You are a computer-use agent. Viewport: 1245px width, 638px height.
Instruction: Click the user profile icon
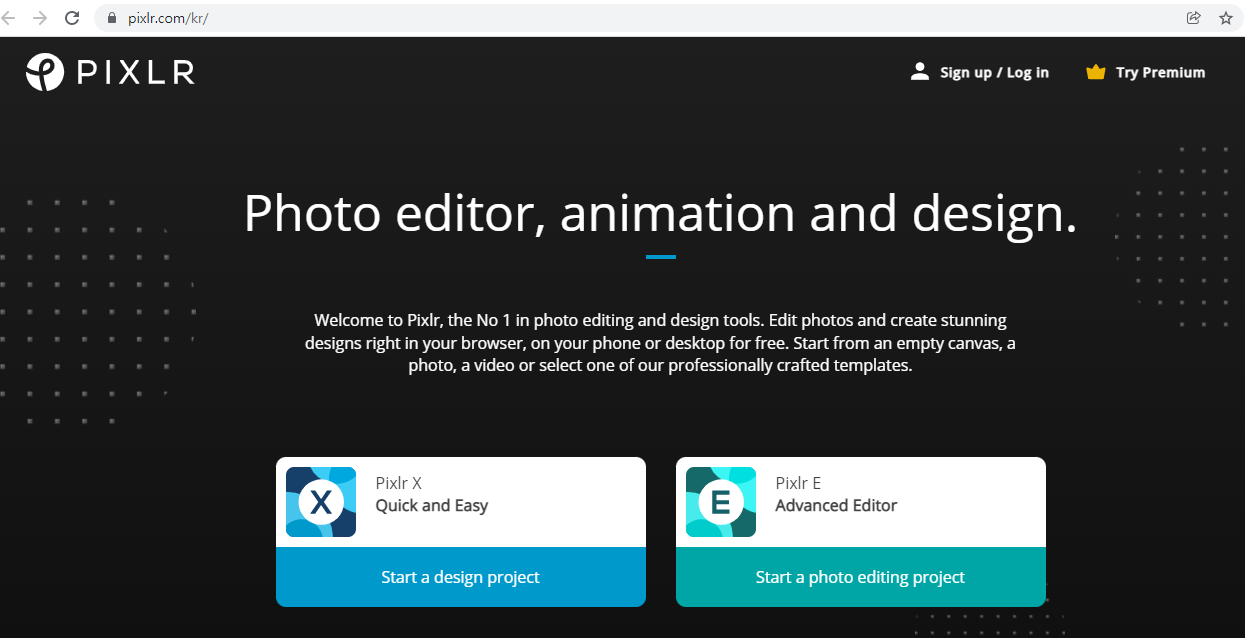click(x=920, y=72)
